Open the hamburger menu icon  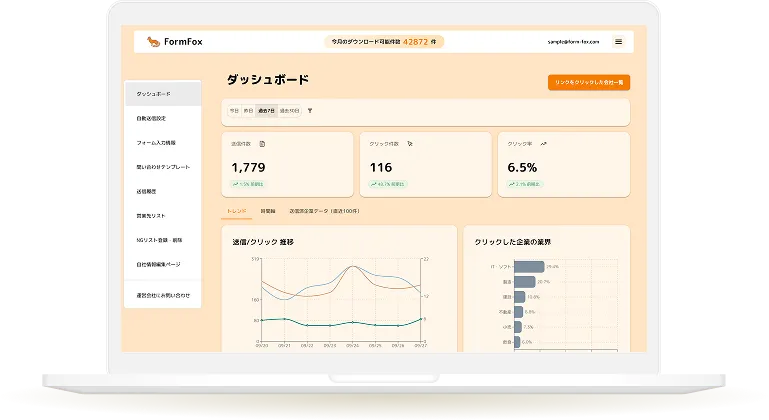pos(618,42)
